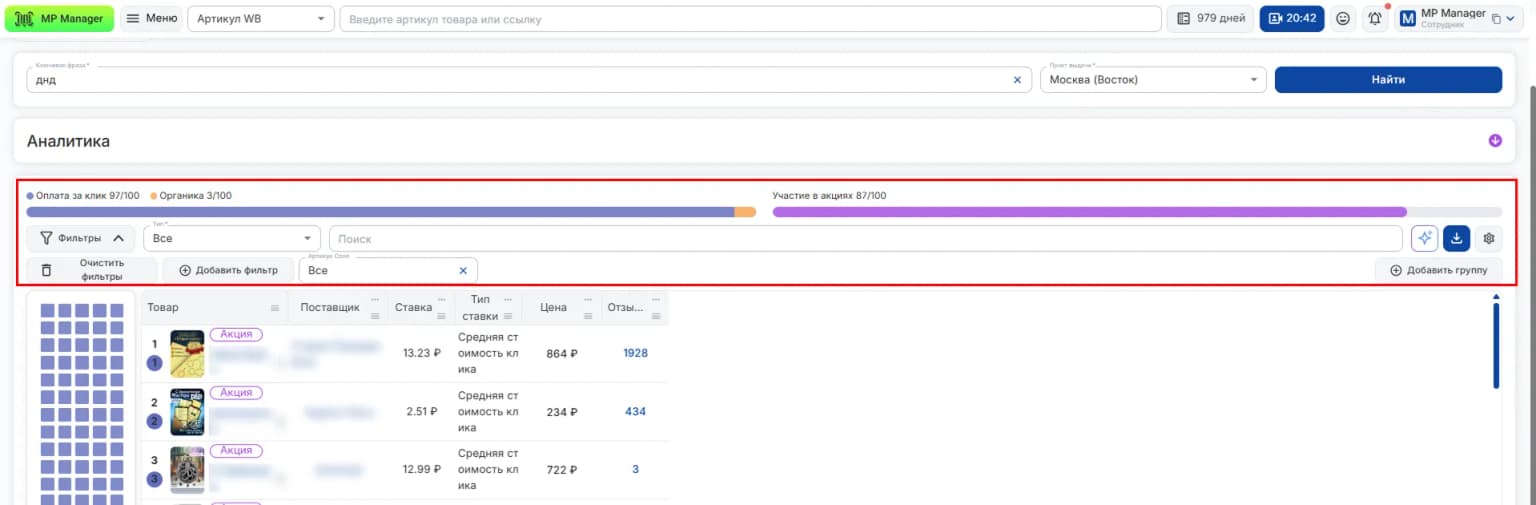
Task: Click the 864 ₽ price cell
Action: [x=562, y=353]
